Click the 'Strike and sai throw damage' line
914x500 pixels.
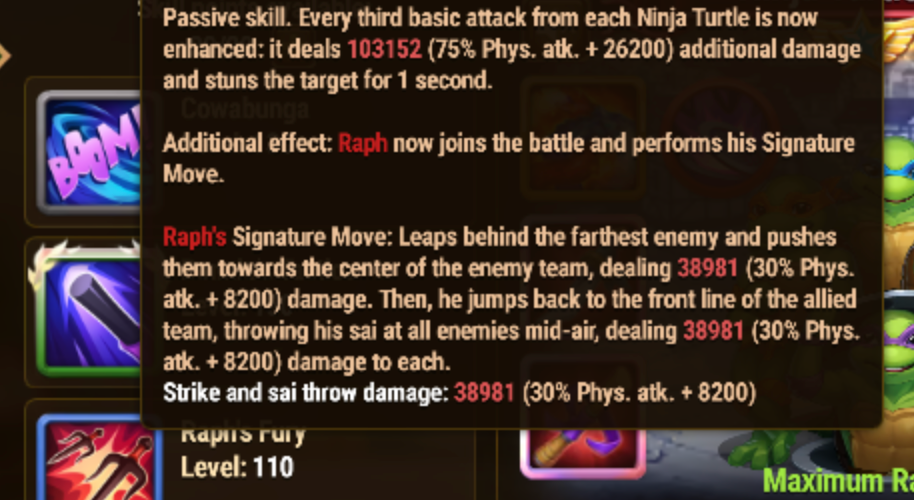tap(459, 393)
